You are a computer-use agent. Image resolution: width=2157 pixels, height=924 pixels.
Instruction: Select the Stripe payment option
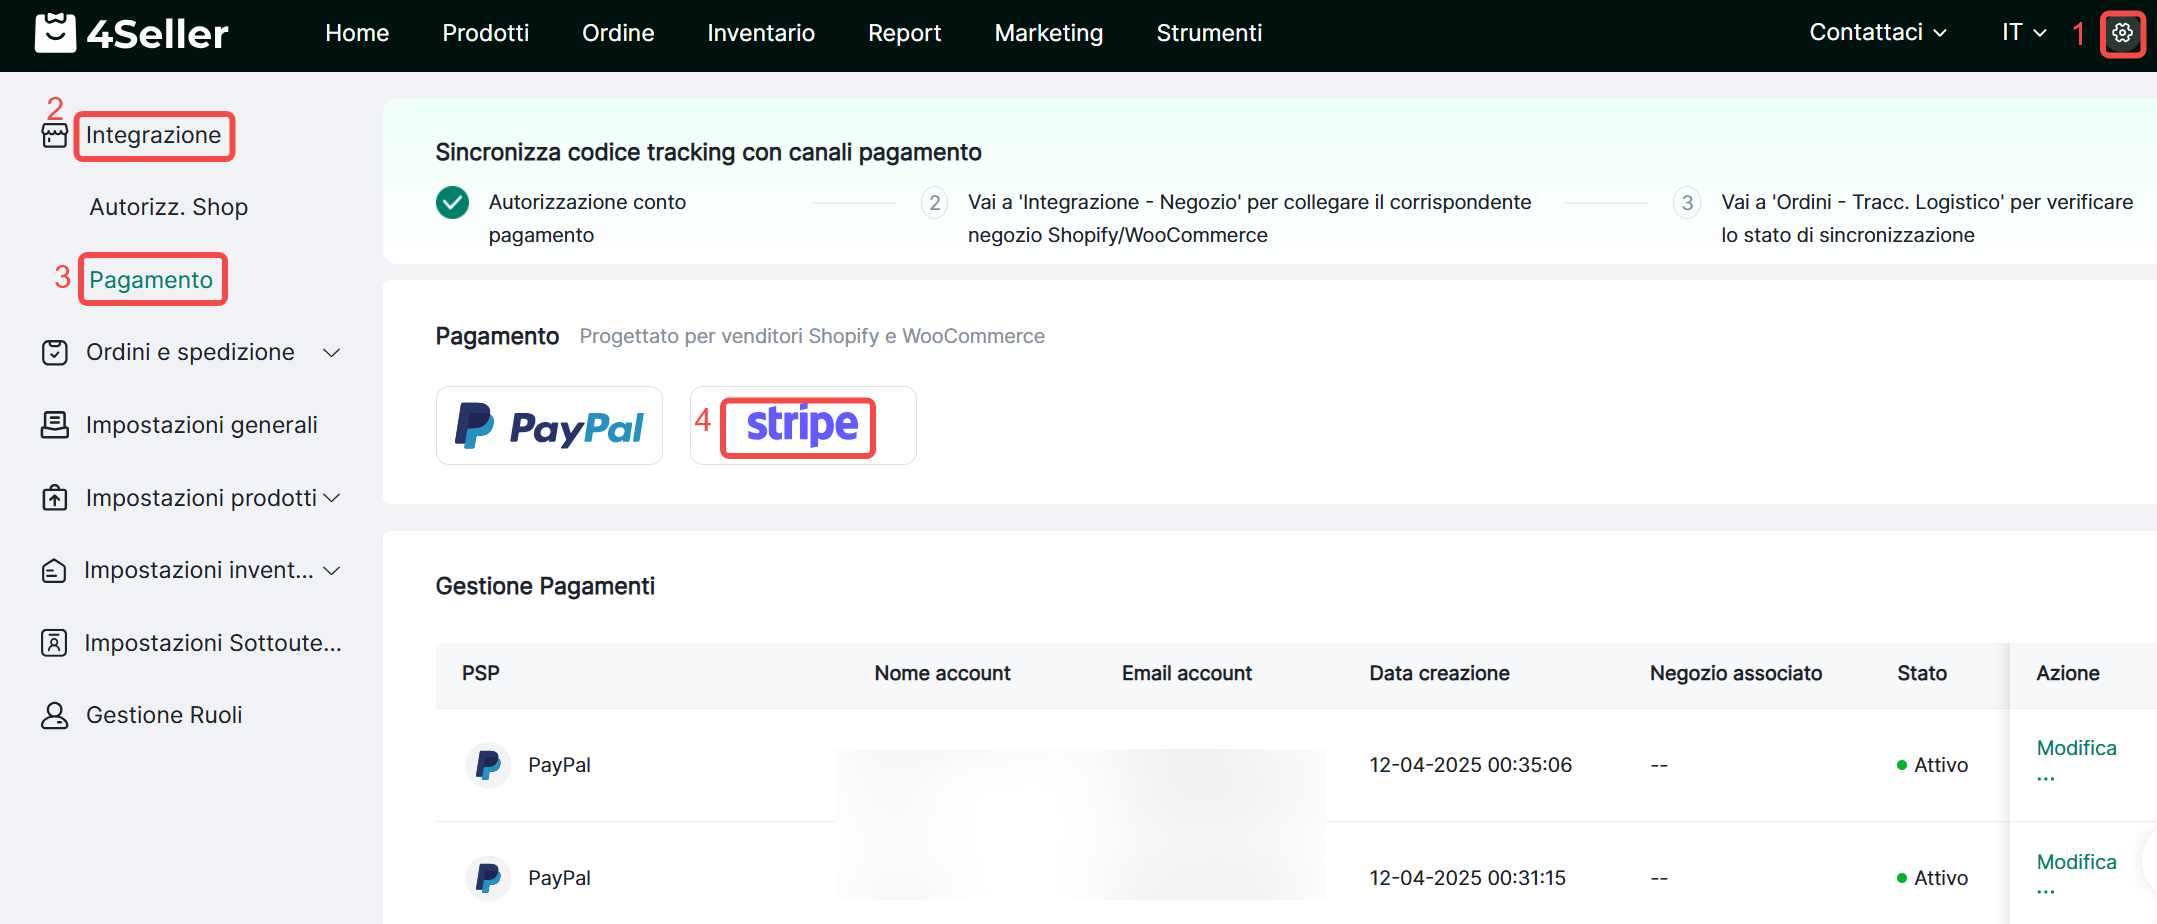pyautogui.click(x=802, y=426)
